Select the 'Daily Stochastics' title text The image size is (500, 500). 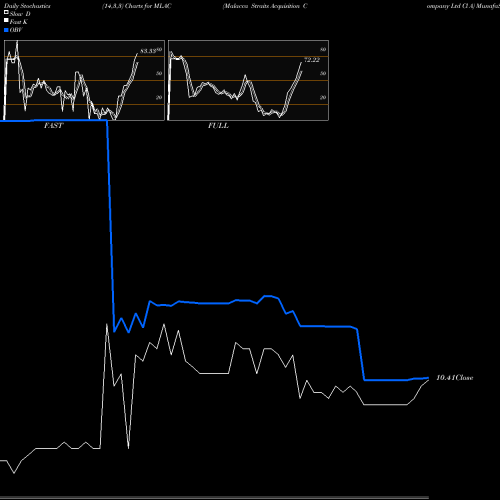(x=27, y=6)
